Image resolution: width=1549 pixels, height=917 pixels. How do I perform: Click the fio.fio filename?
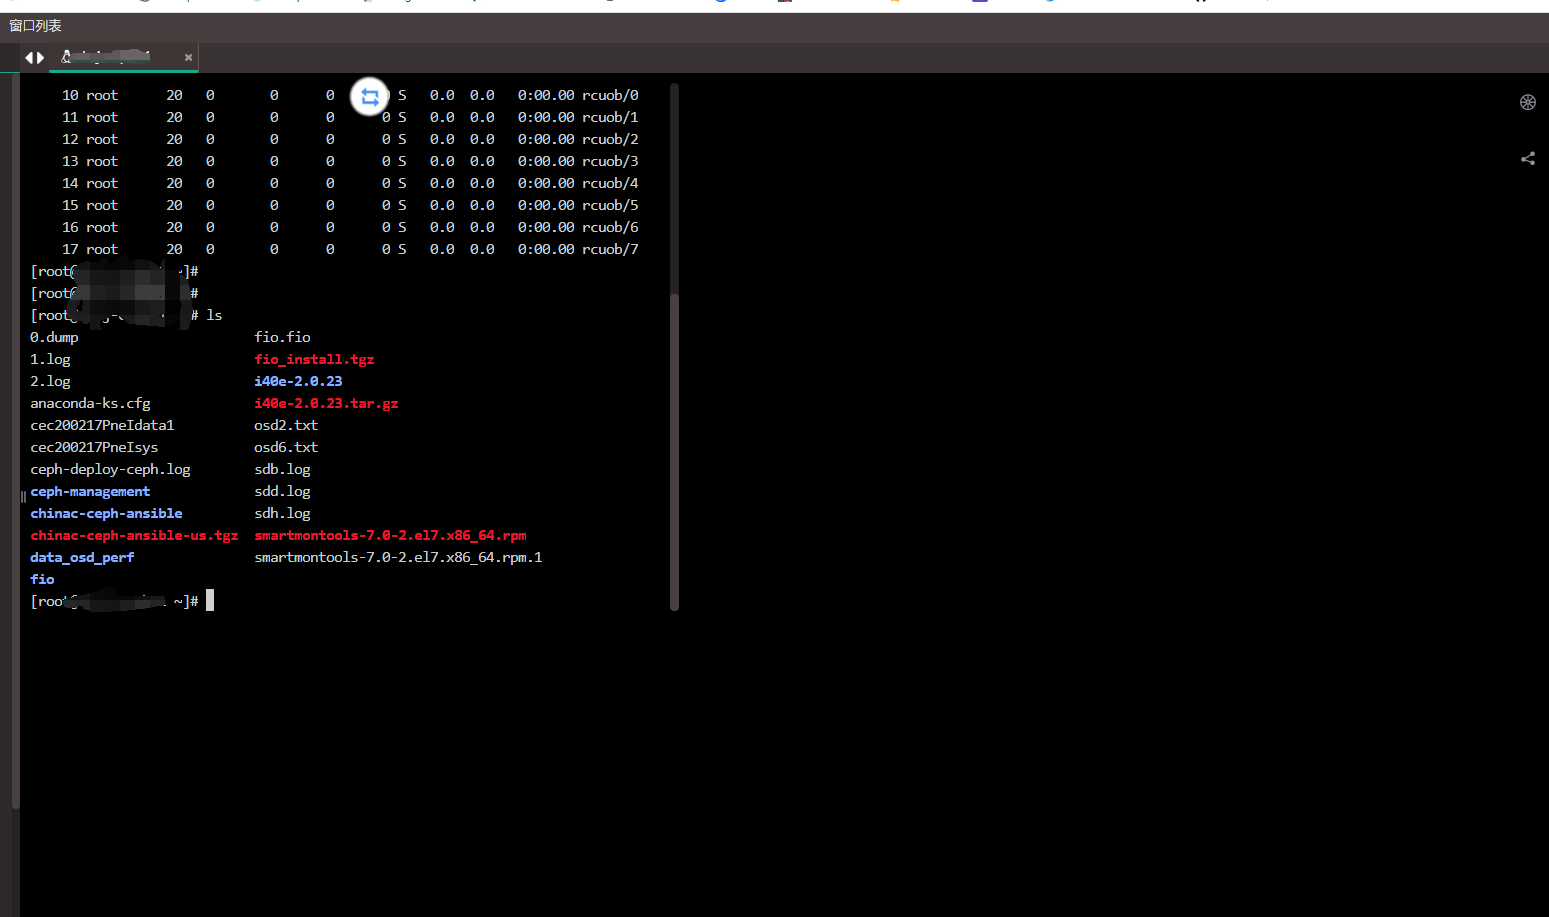pyautogui.click(x=282, y=337)
